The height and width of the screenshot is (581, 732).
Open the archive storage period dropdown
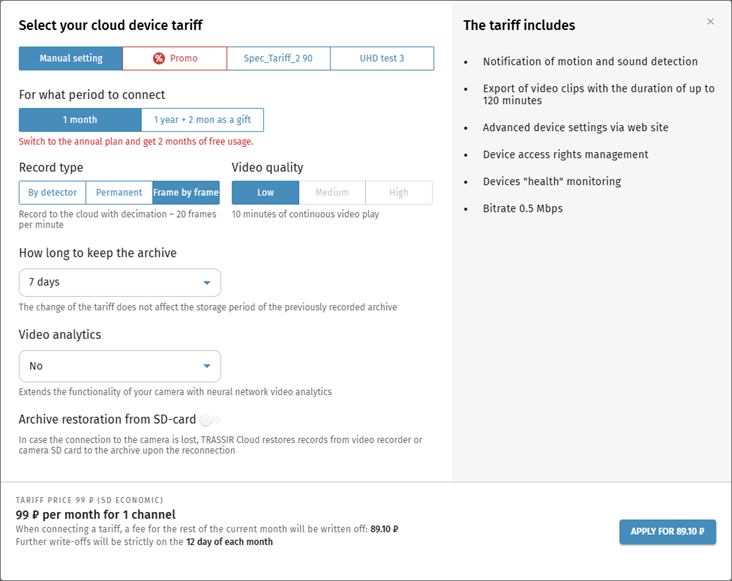point(120,283)
